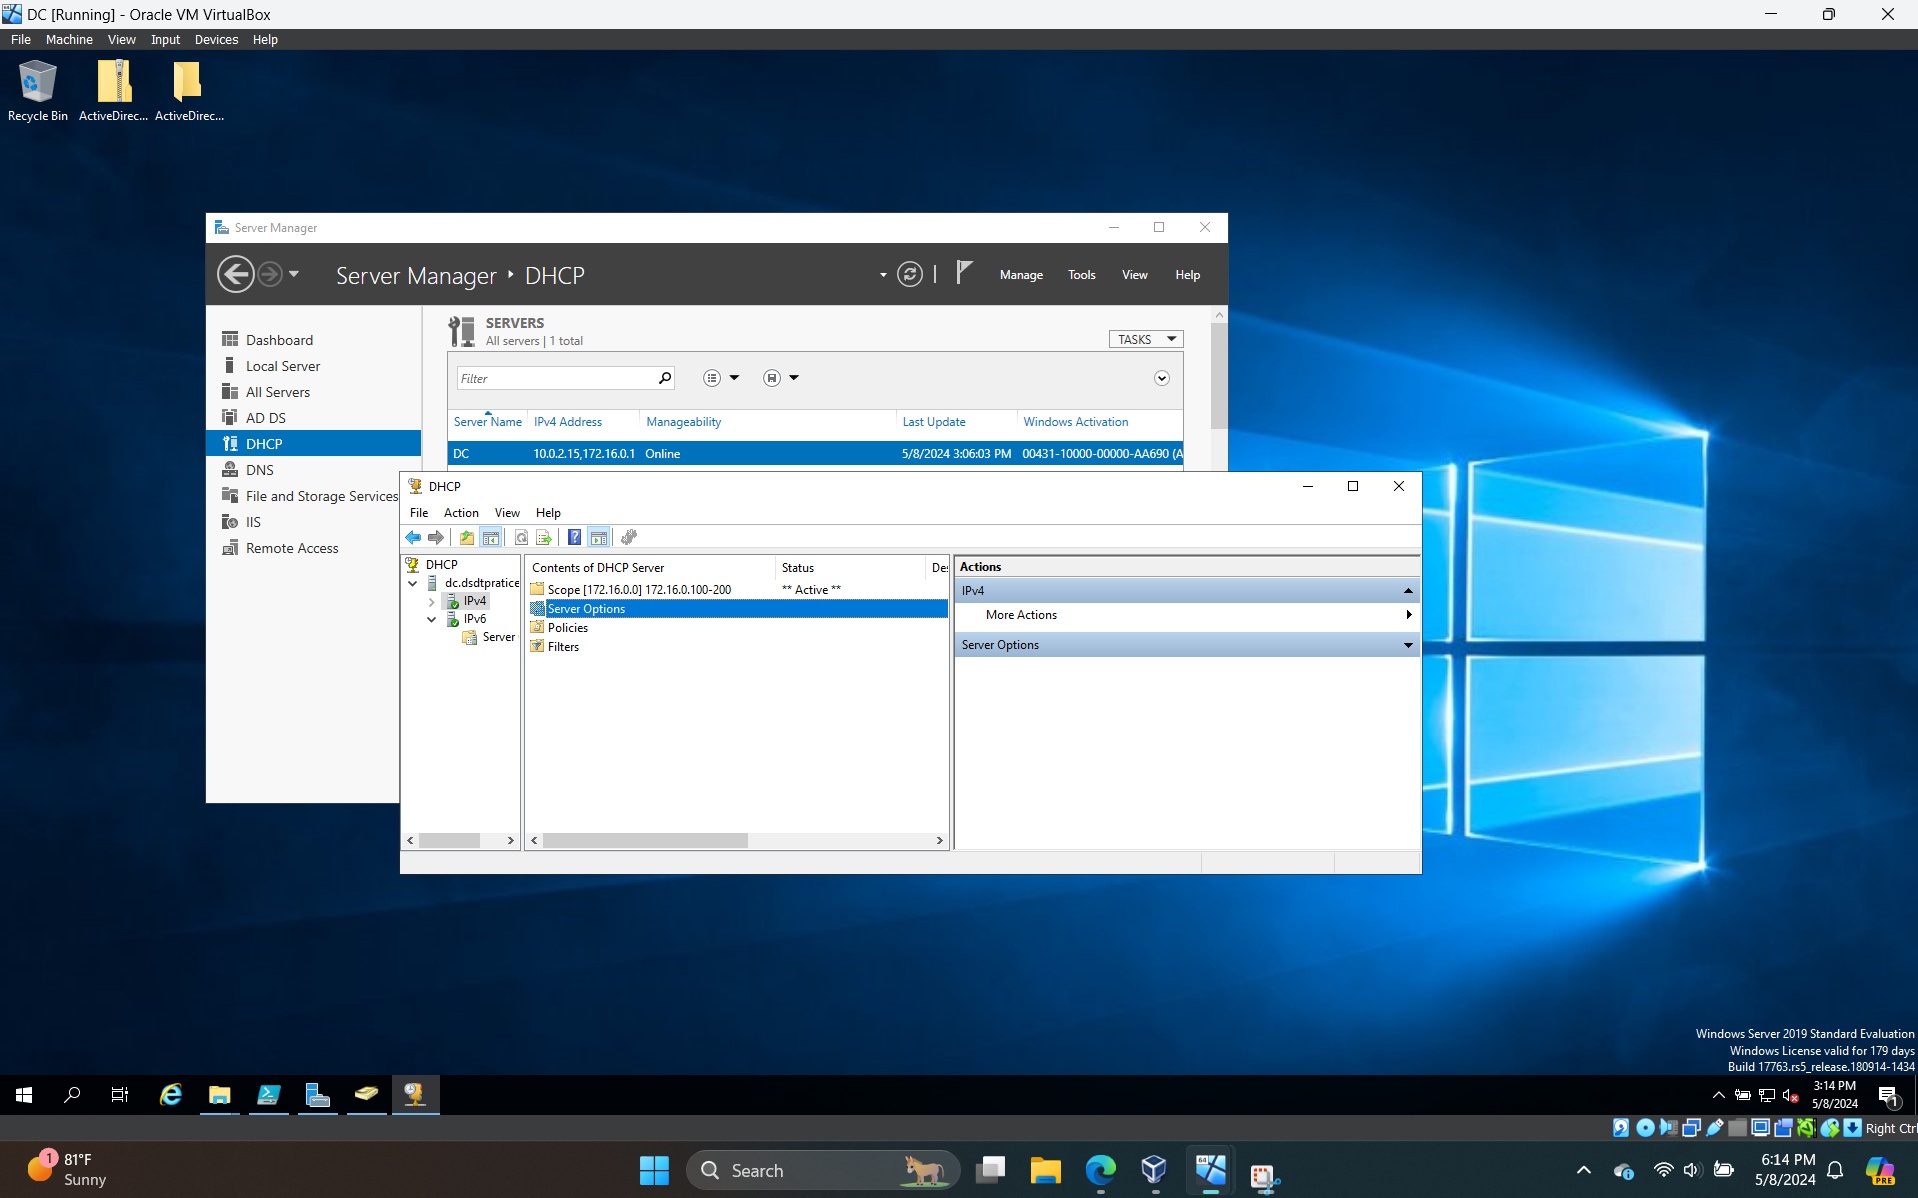This screenshot has width=1918, height=1198.
Task: Collapse the IPv4 actions section
Action: (1409, 591)
